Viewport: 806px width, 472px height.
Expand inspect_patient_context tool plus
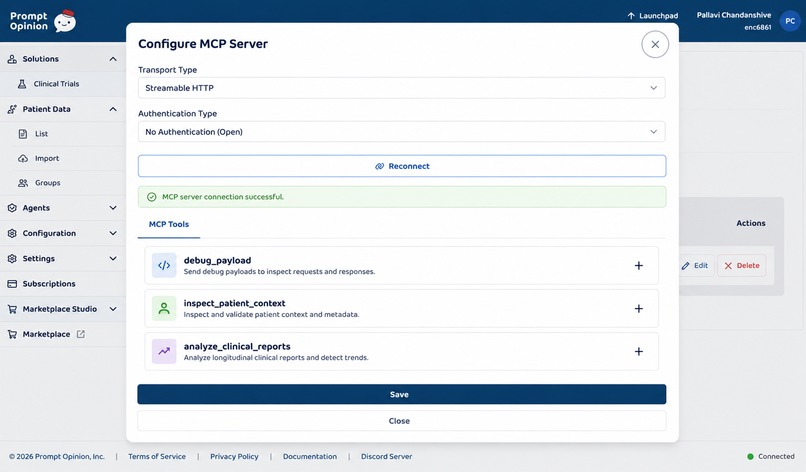(x=638, y=308)
